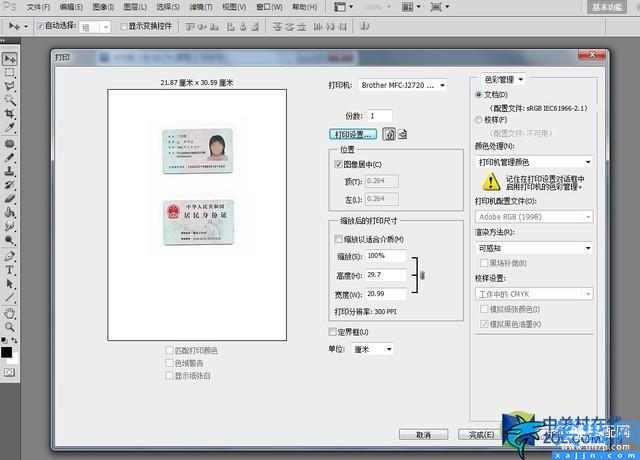Select the Spot Healing Brush tool
The image size is (640, 460).
coord(9,144)
